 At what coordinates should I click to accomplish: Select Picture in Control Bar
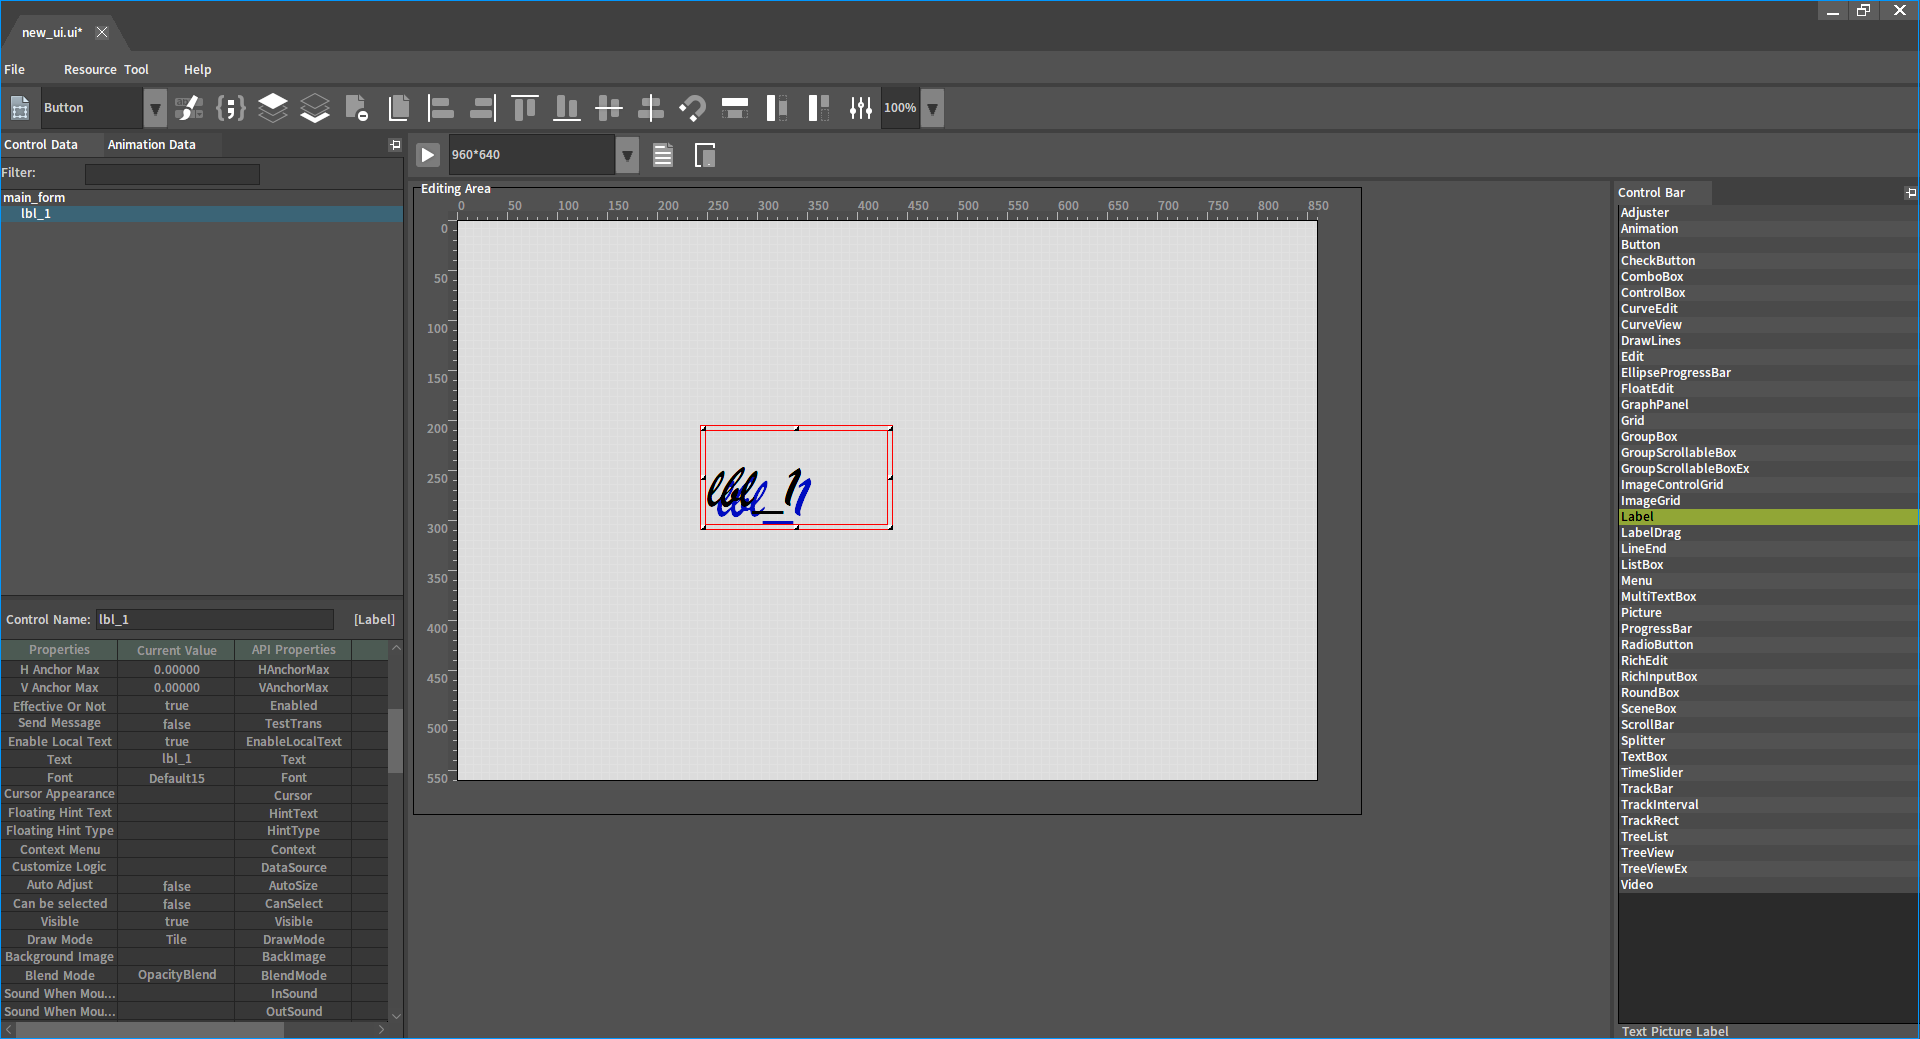coord(1767,613)
